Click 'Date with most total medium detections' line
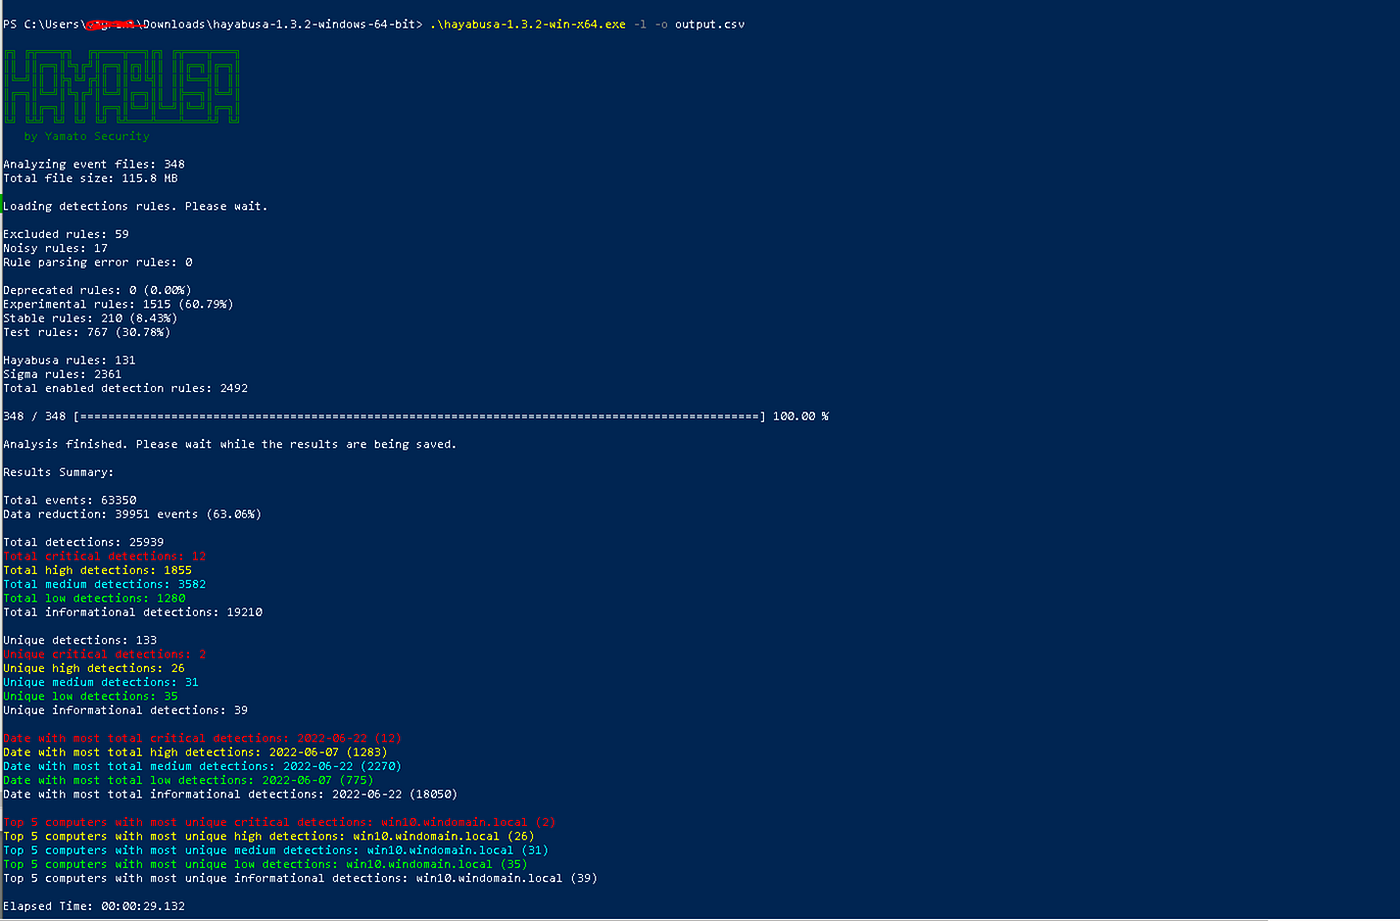 click(202, 766)
